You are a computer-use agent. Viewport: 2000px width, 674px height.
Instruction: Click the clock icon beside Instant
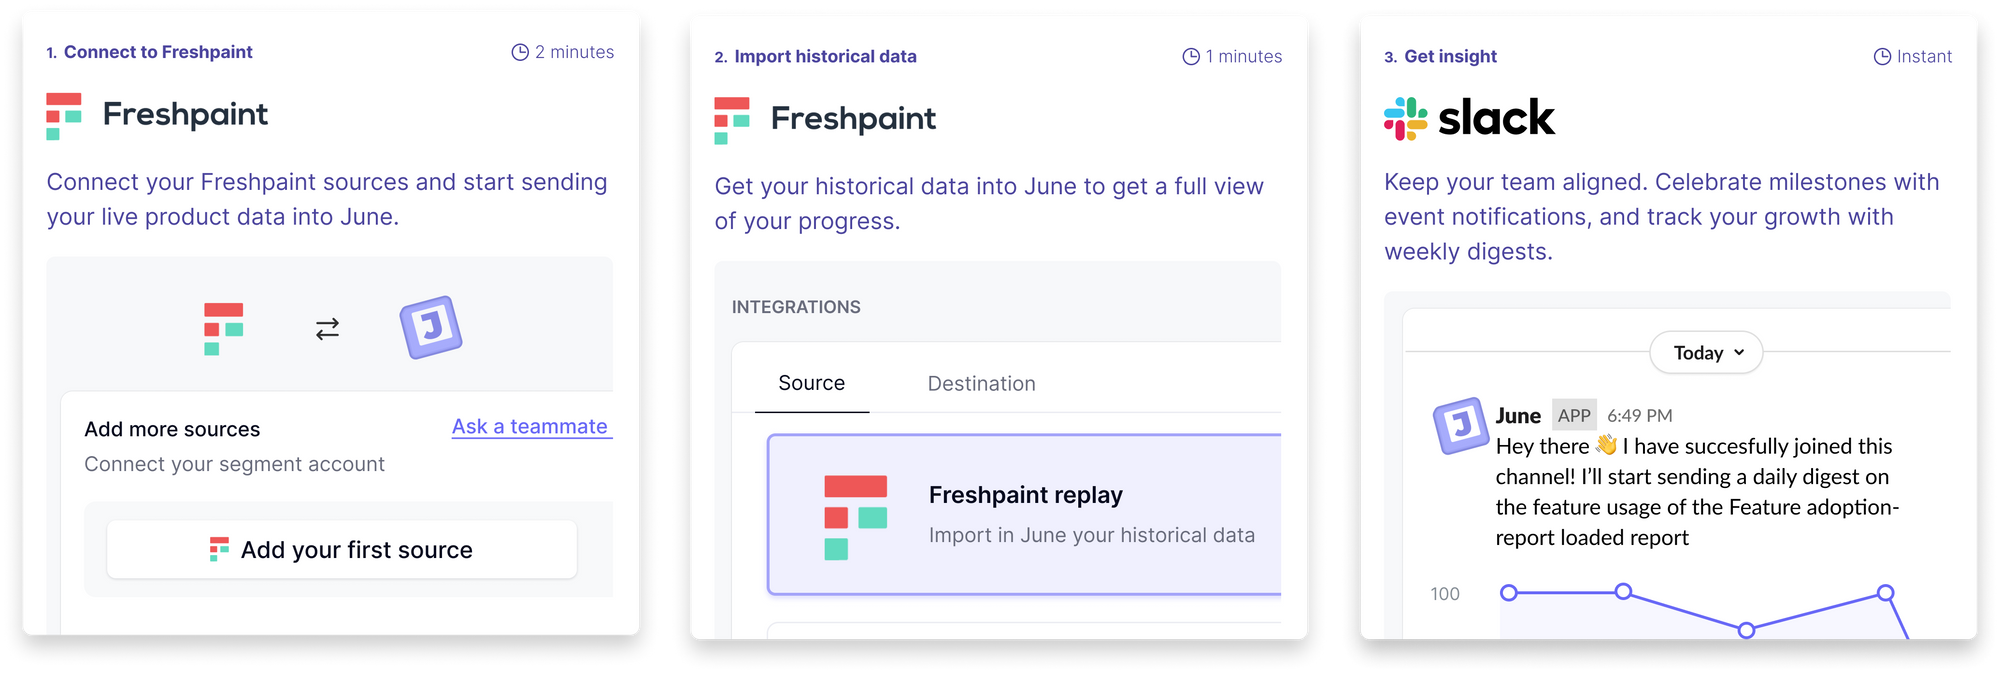click(1882, 57)
